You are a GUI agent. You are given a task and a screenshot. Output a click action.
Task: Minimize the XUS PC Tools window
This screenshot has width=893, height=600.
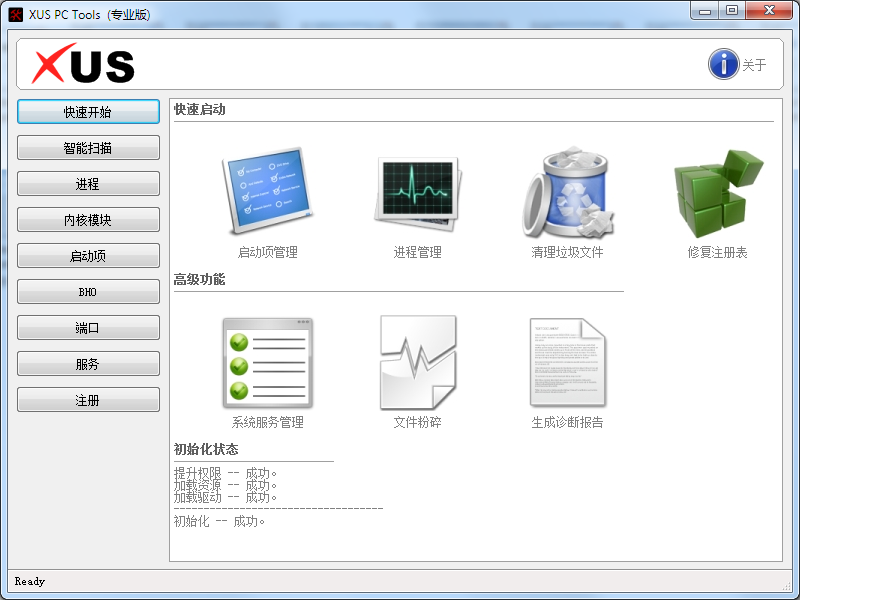pyautogui.click(x=704, y=11)
